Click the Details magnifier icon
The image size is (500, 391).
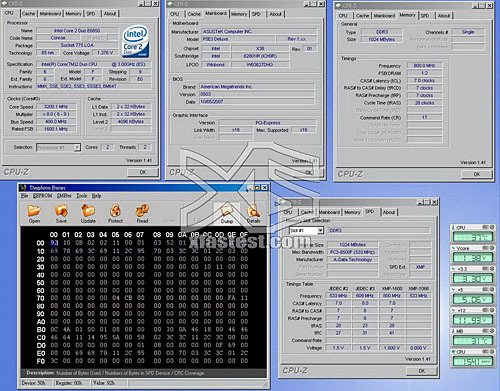[x=253, y=214]
